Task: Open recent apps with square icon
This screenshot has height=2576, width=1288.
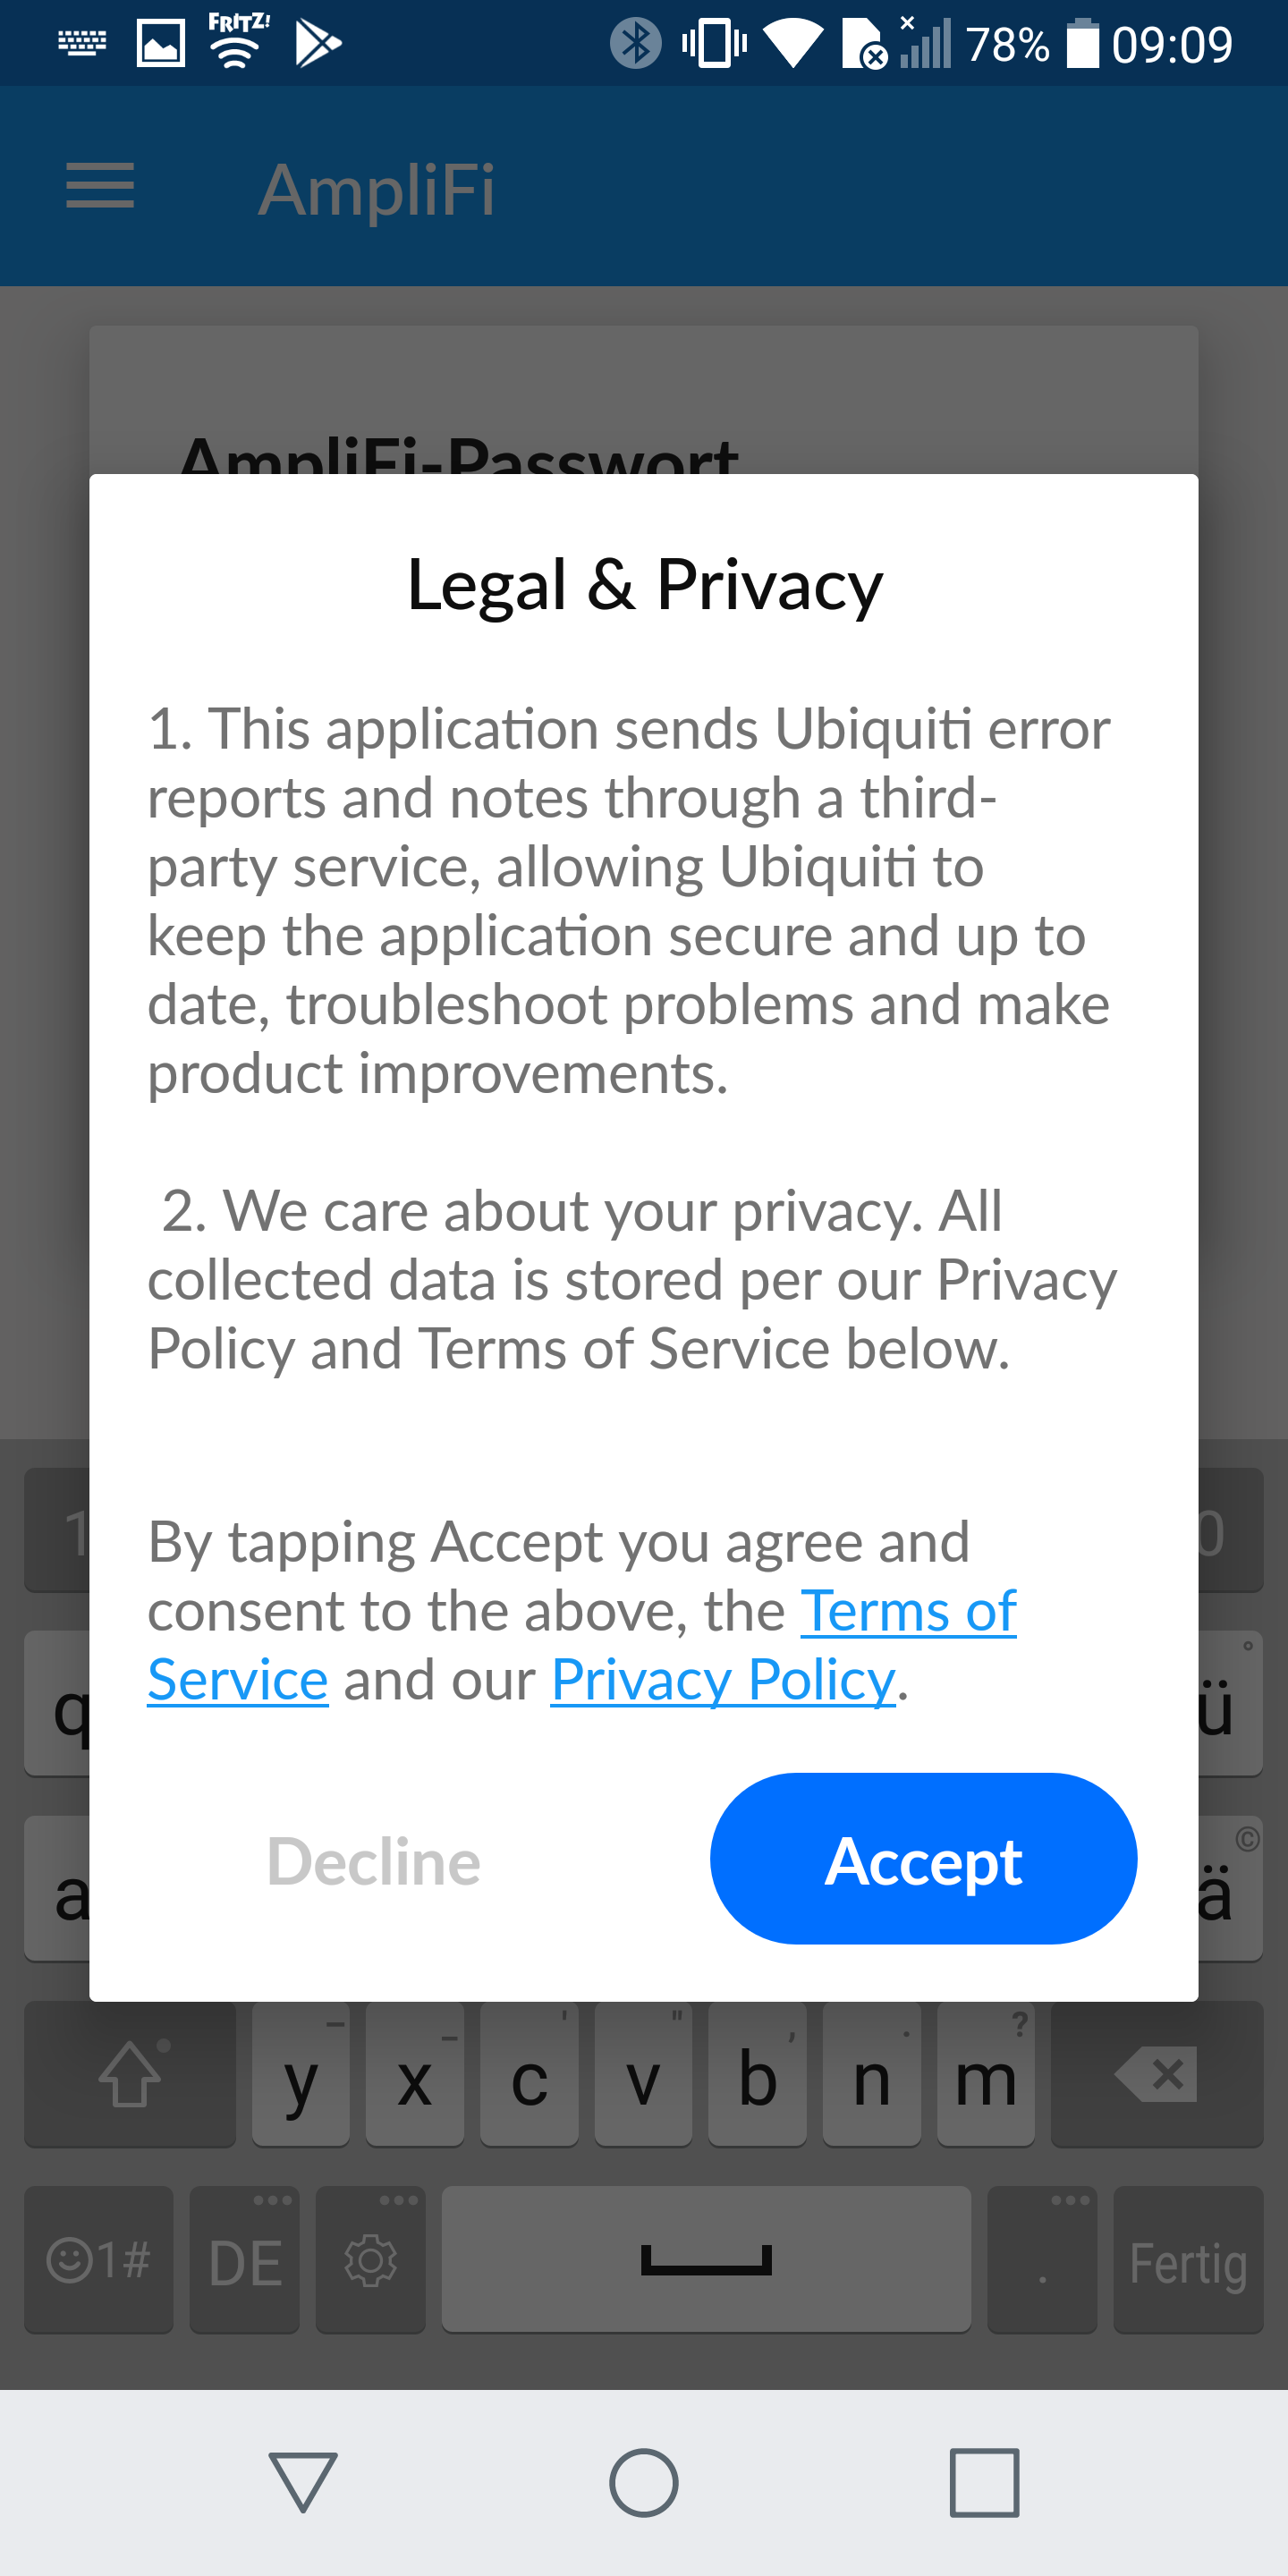Action: click(984, 2482)
